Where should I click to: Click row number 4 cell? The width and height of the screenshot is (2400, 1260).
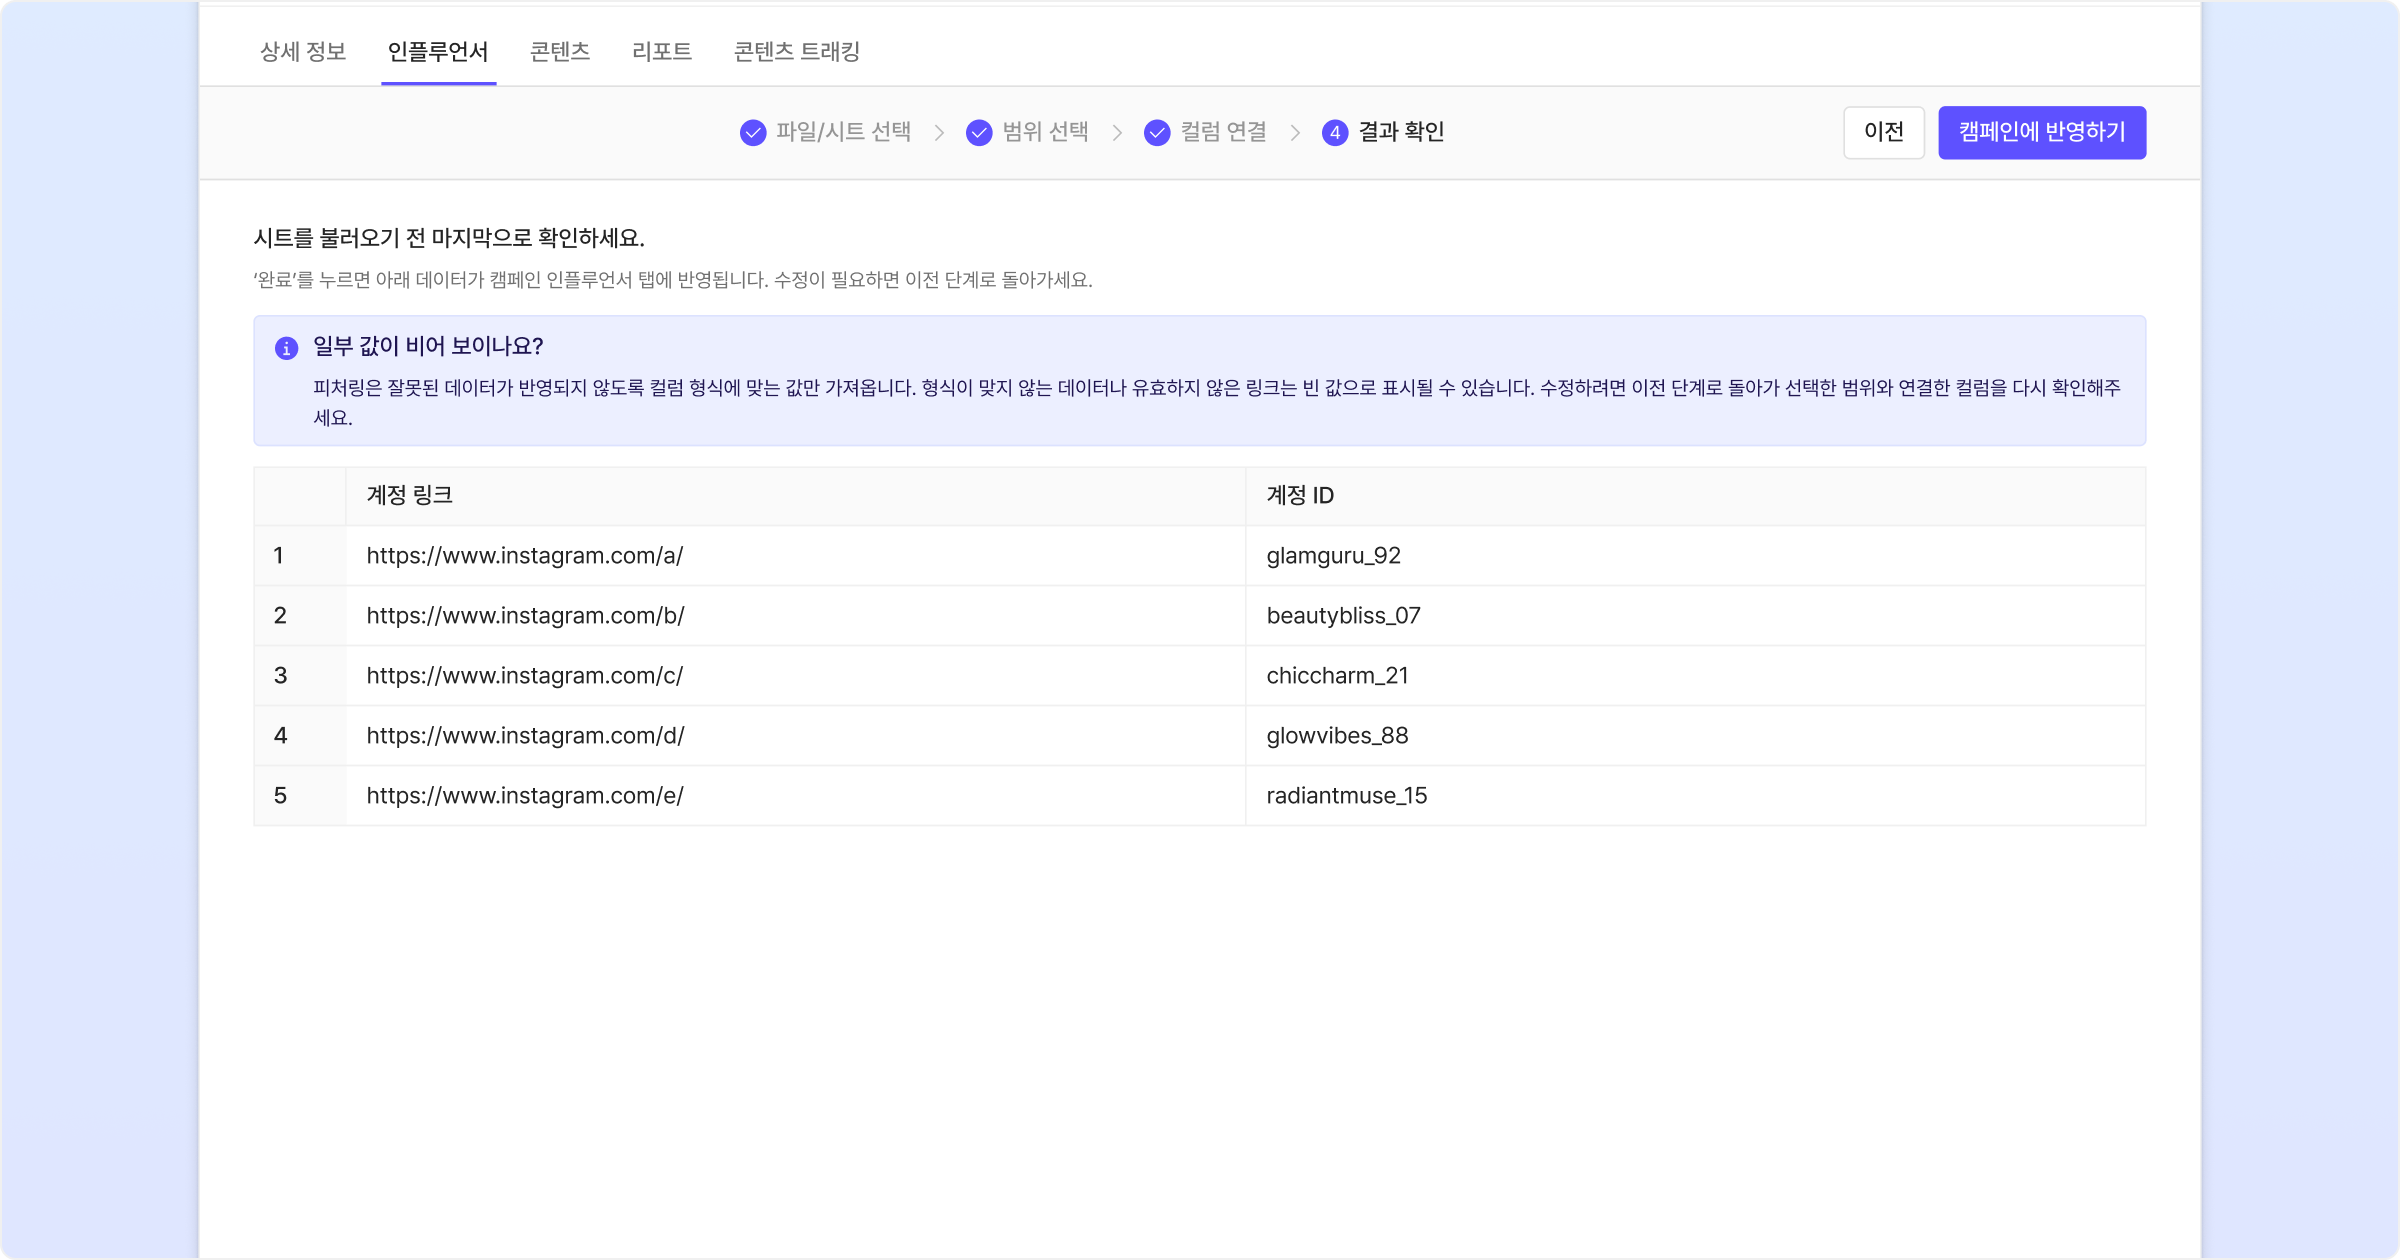coord(300,736)
